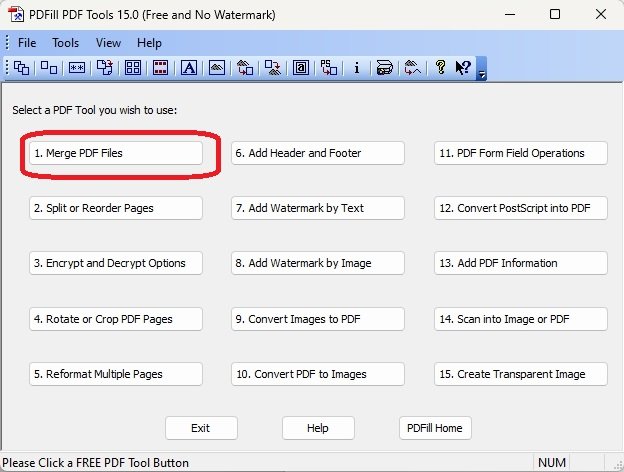624x472 pixels.
Task: Select 4. Rotate or Crop PDF Pages
Action: pos(116,319)
